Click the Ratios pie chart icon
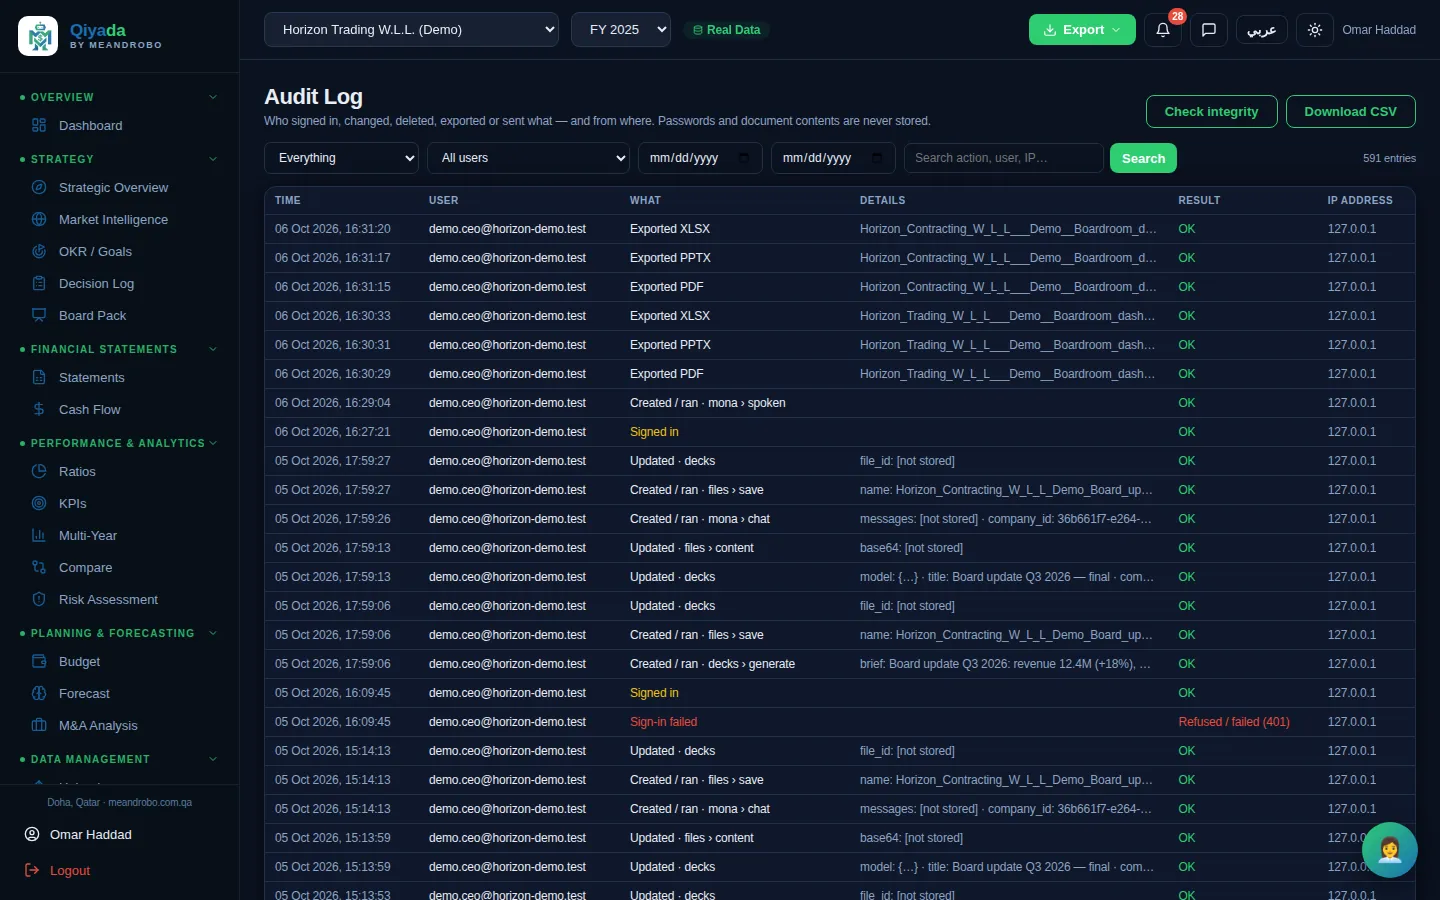The height and width of the screenshot is (900, 1440). click(39, 472)
